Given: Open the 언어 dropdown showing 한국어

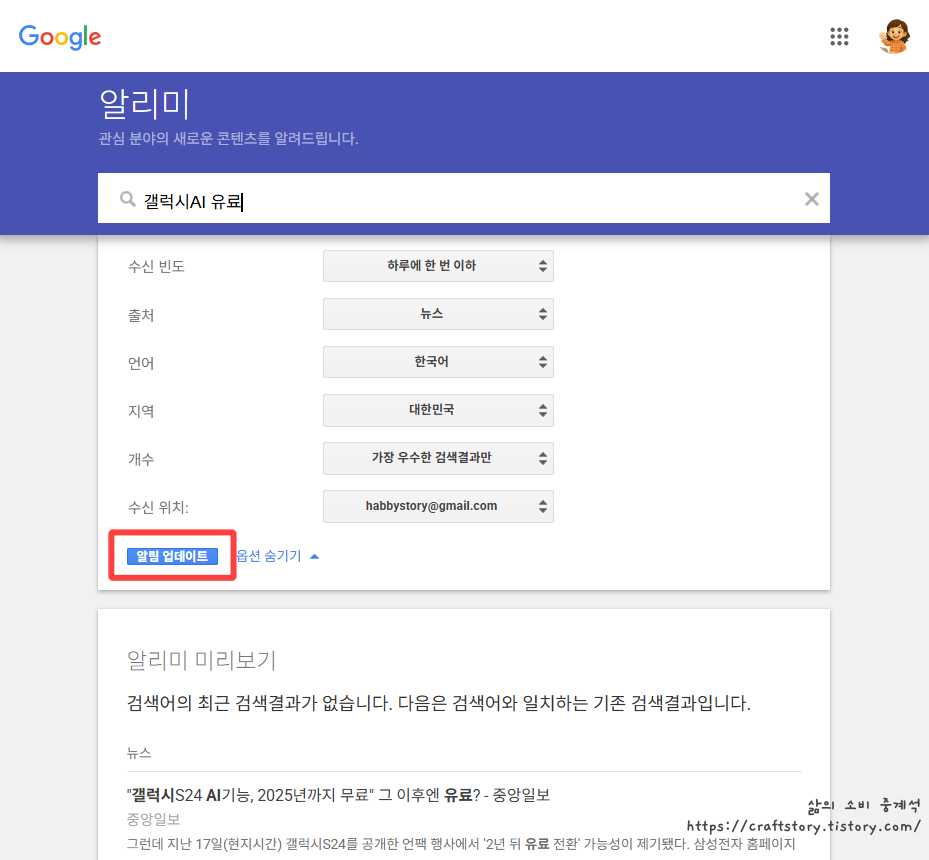Looking at the screenshot, I should tap(438, 362).
